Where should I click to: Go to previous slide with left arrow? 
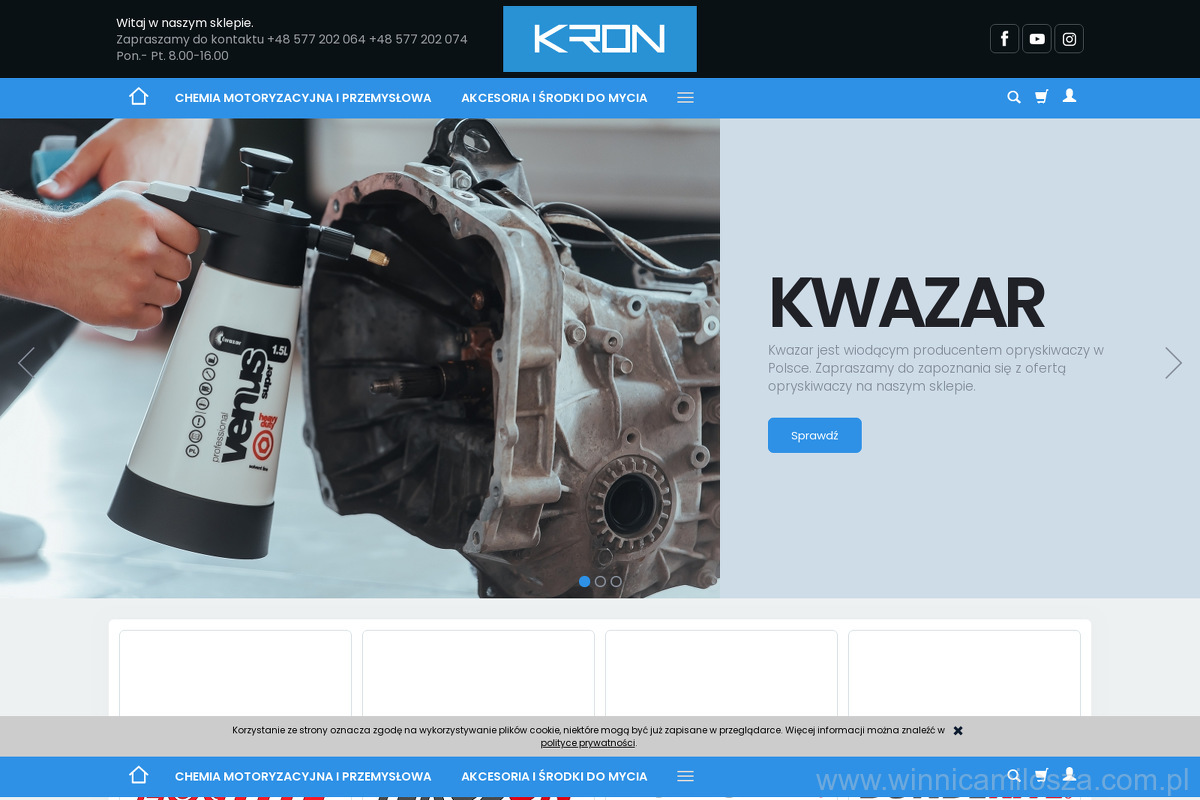pos(26,362)
